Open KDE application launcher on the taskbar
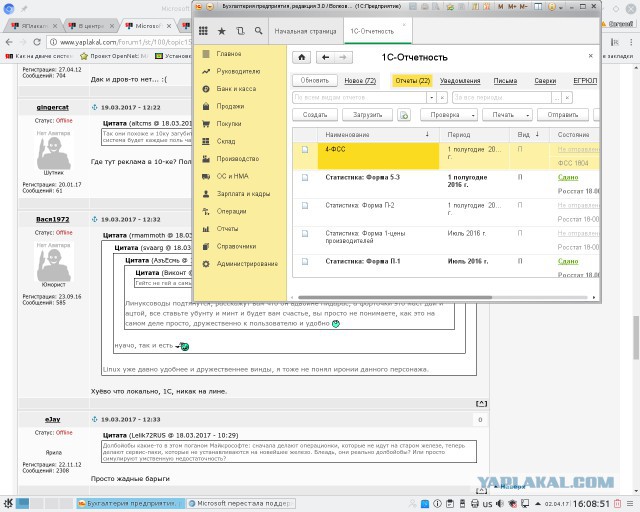 pos(8,503)
